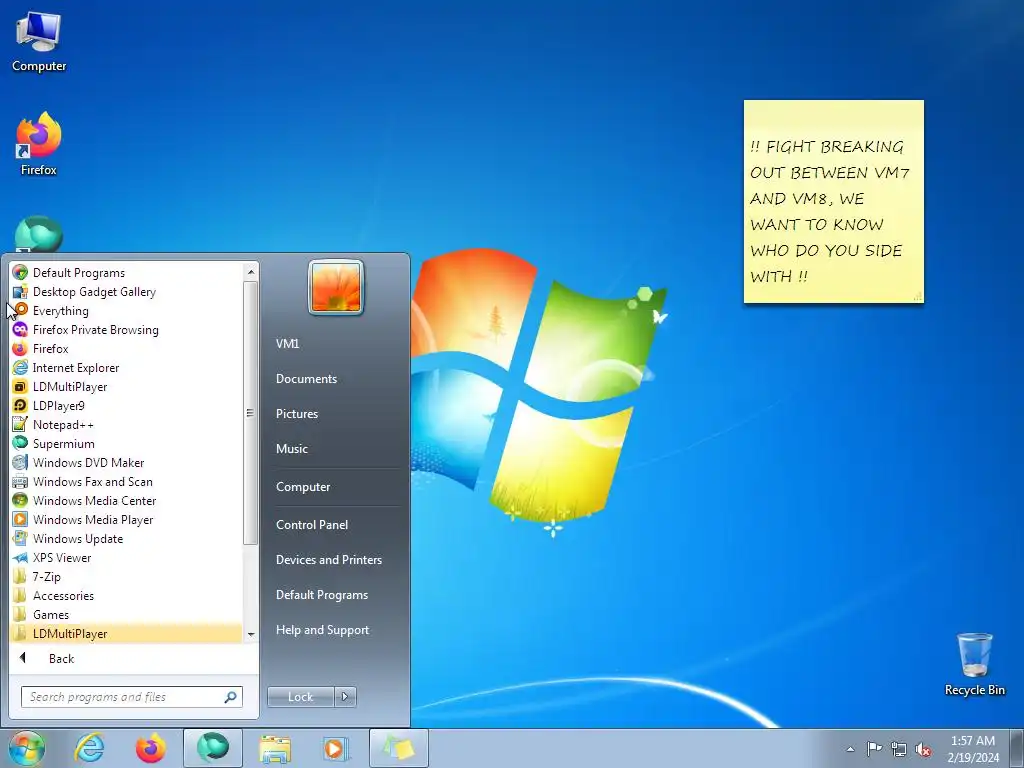Open the shutdown options arrow beside Lock
1024x768 pixels.
click(x=345, y=697)
